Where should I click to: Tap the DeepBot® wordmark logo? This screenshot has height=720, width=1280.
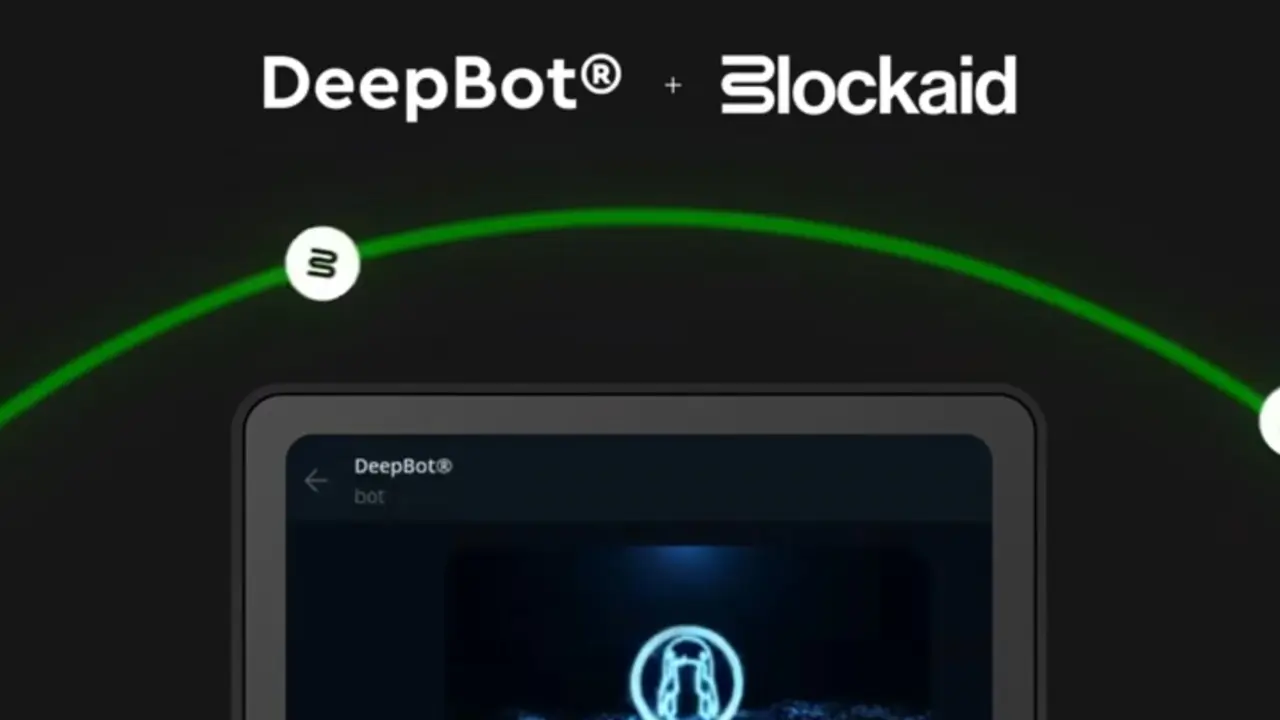440,86
